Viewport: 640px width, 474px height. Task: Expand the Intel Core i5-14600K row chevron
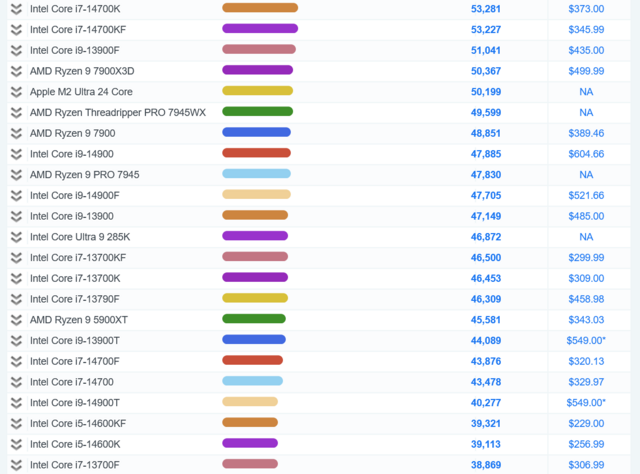click(16, 445)
